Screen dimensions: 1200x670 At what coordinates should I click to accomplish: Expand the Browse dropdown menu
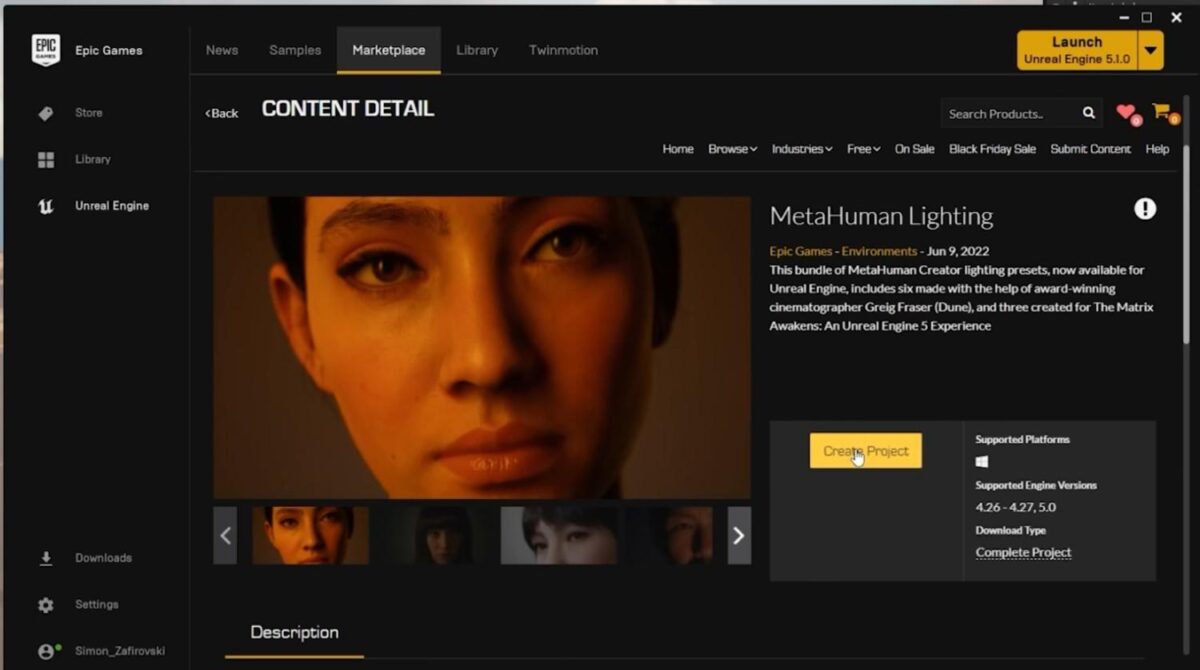tap(732, 149)
